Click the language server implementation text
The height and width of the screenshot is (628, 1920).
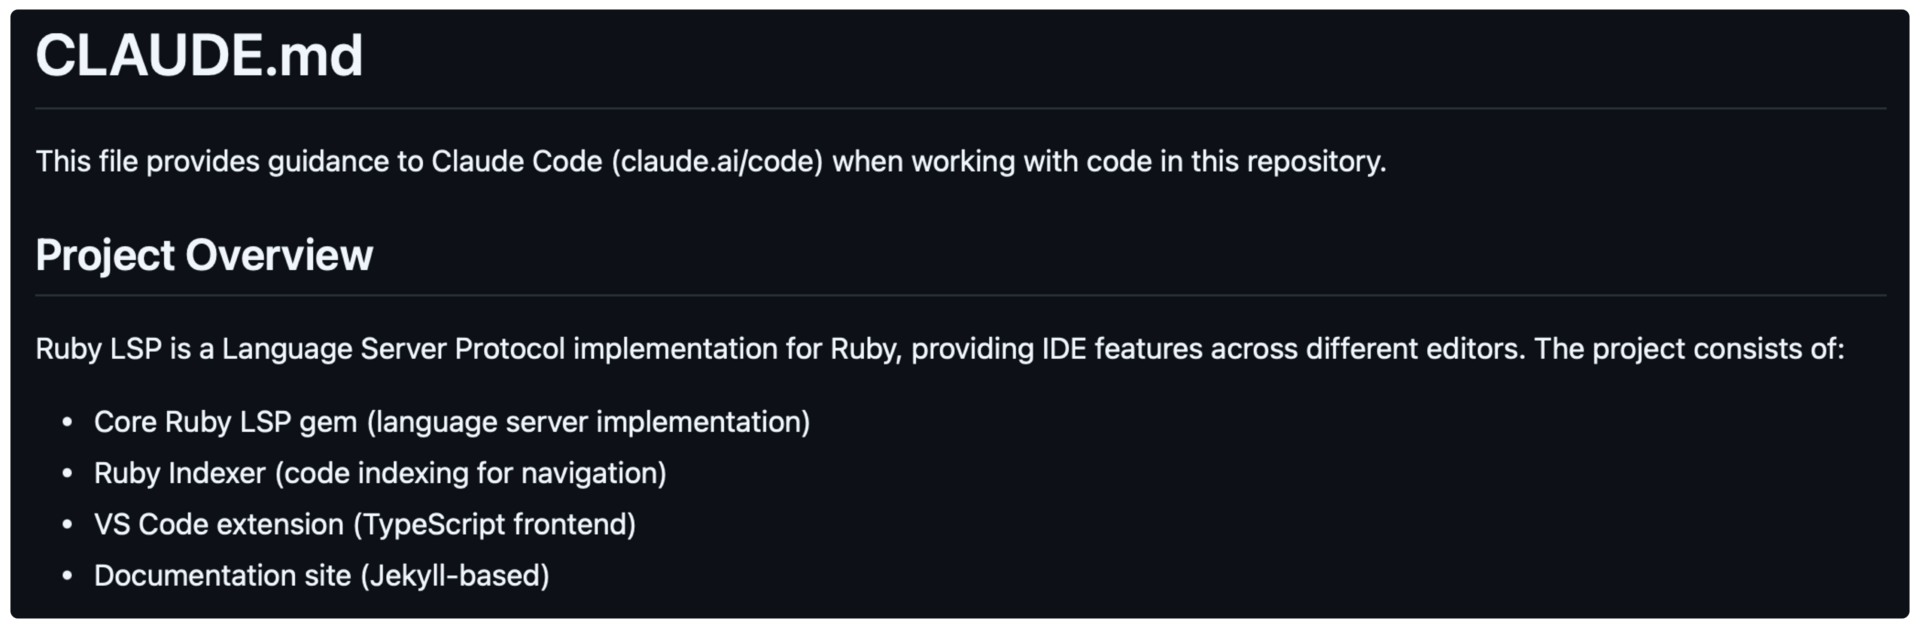pos(589,422)
